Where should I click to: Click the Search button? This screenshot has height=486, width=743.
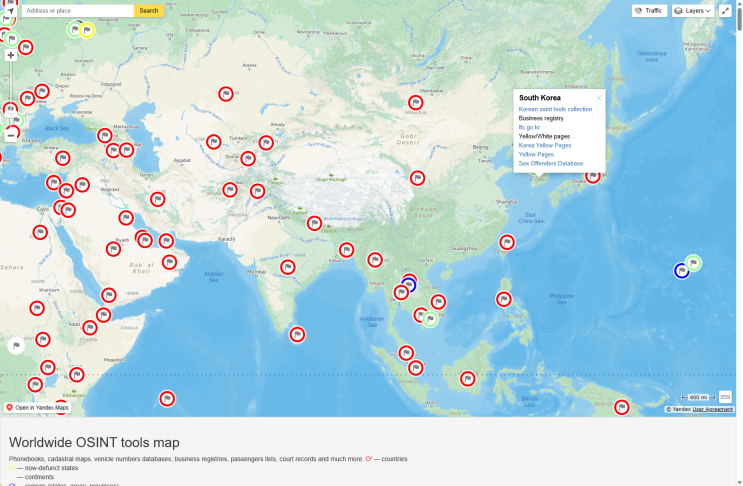click(x=149, y=10)
